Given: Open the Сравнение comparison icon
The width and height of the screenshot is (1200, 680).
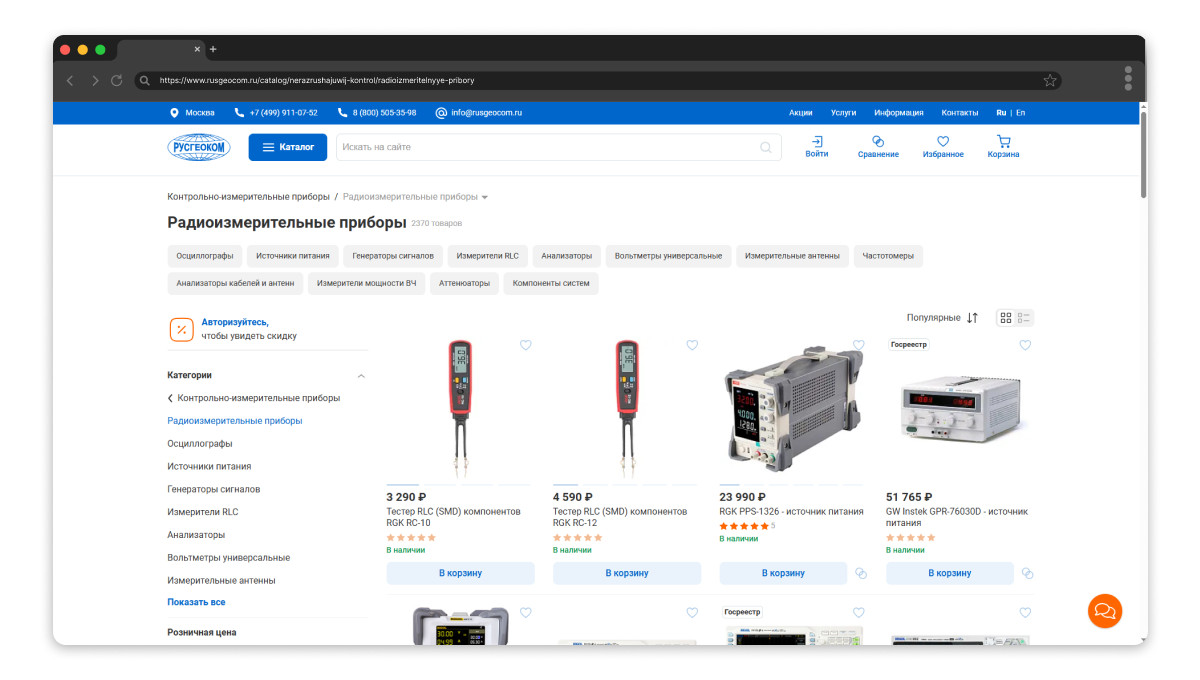Looking at the screenshot, I should tap(878, 142).
